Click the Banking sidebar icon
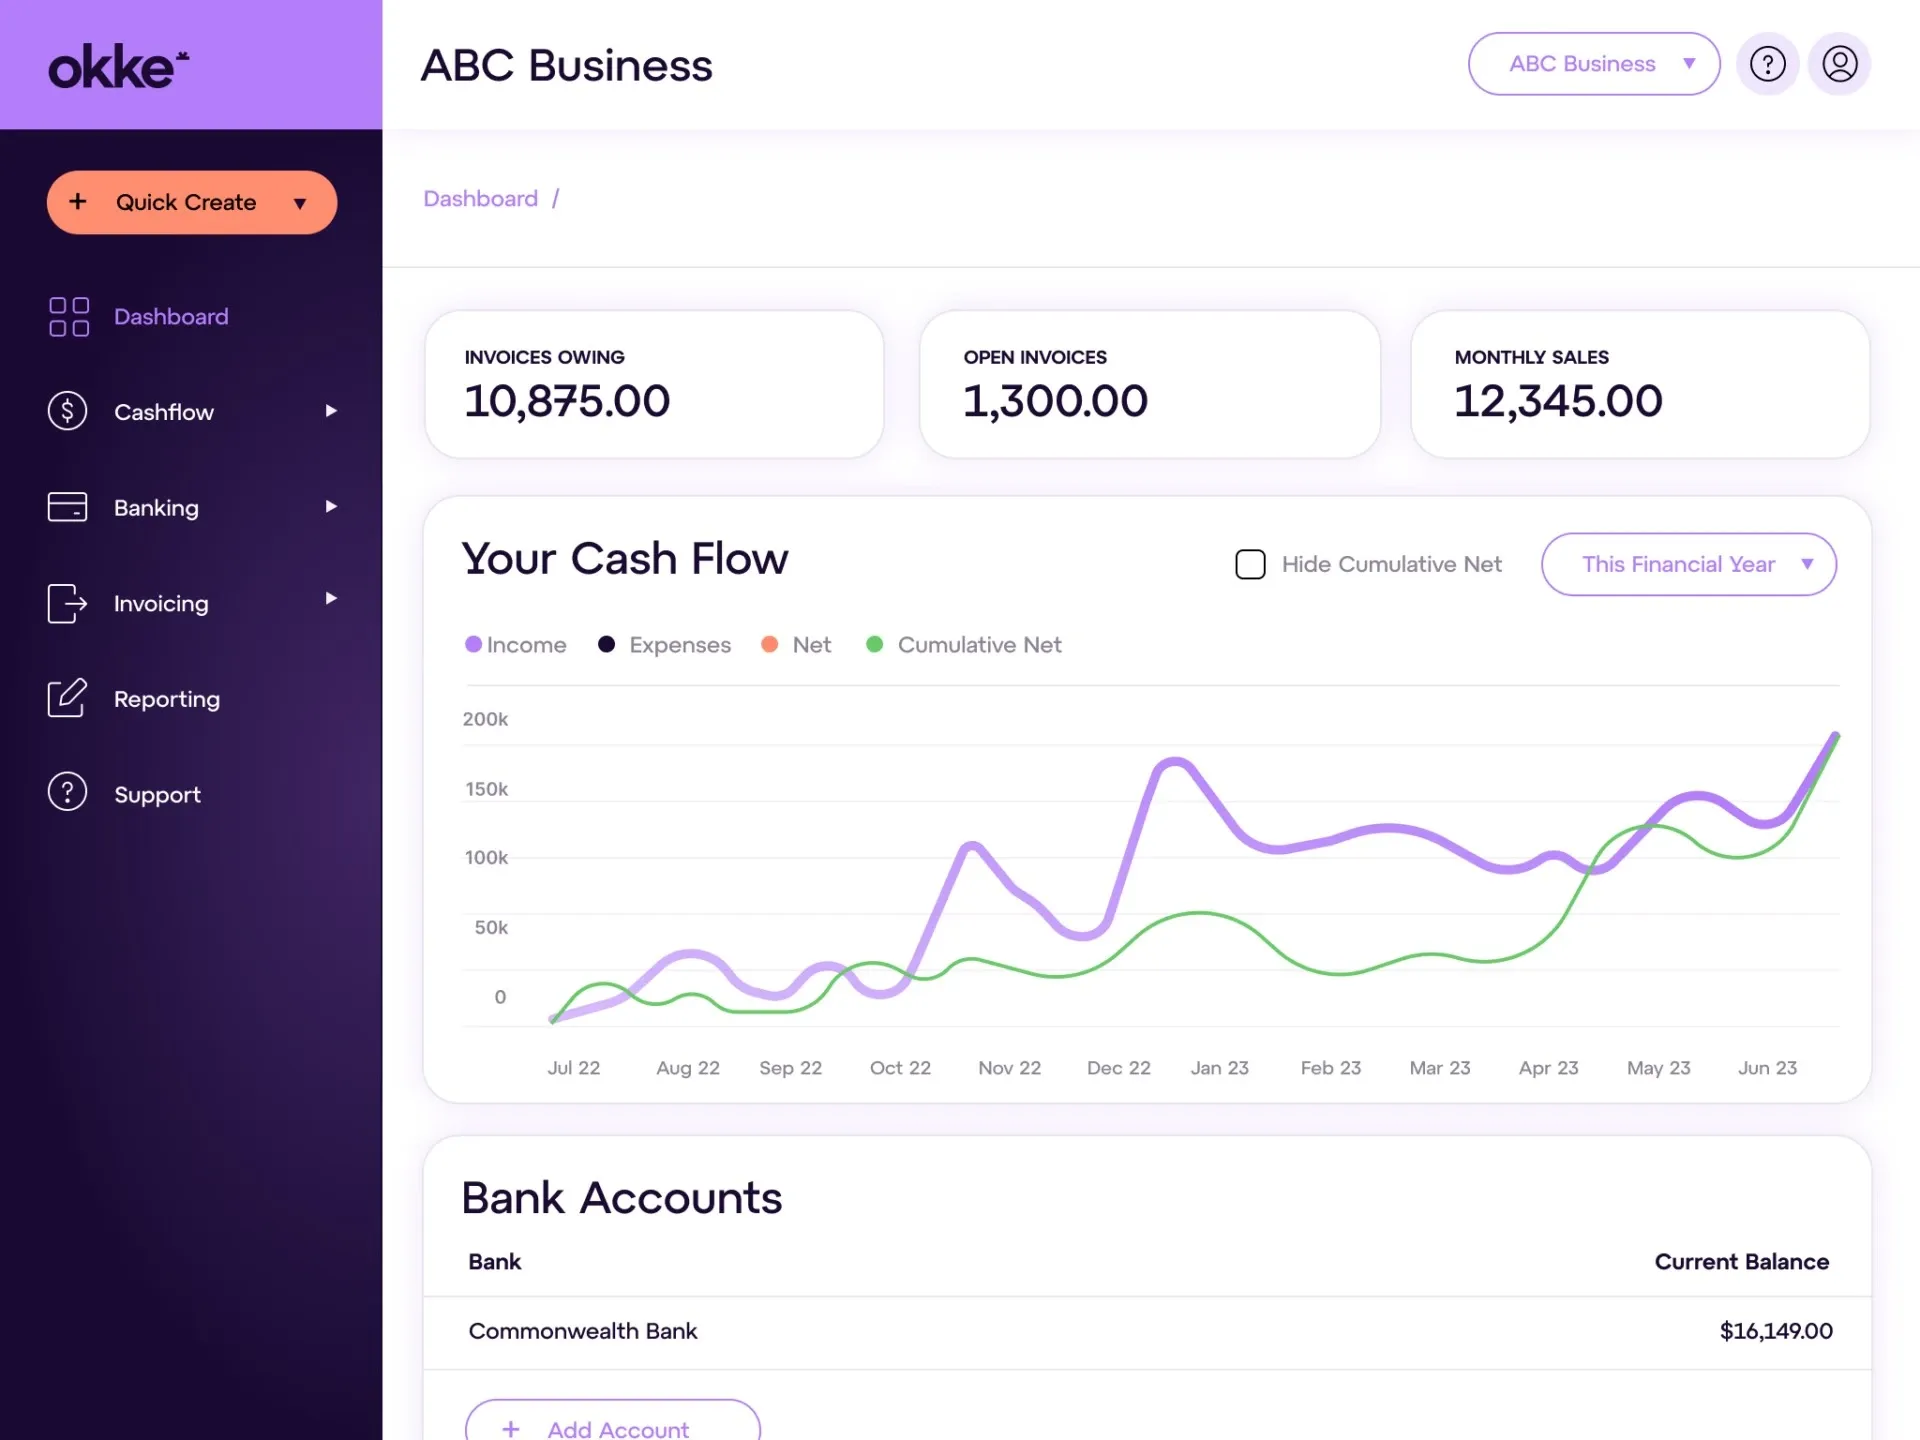1920x1440 pixels. click(67, 507)
